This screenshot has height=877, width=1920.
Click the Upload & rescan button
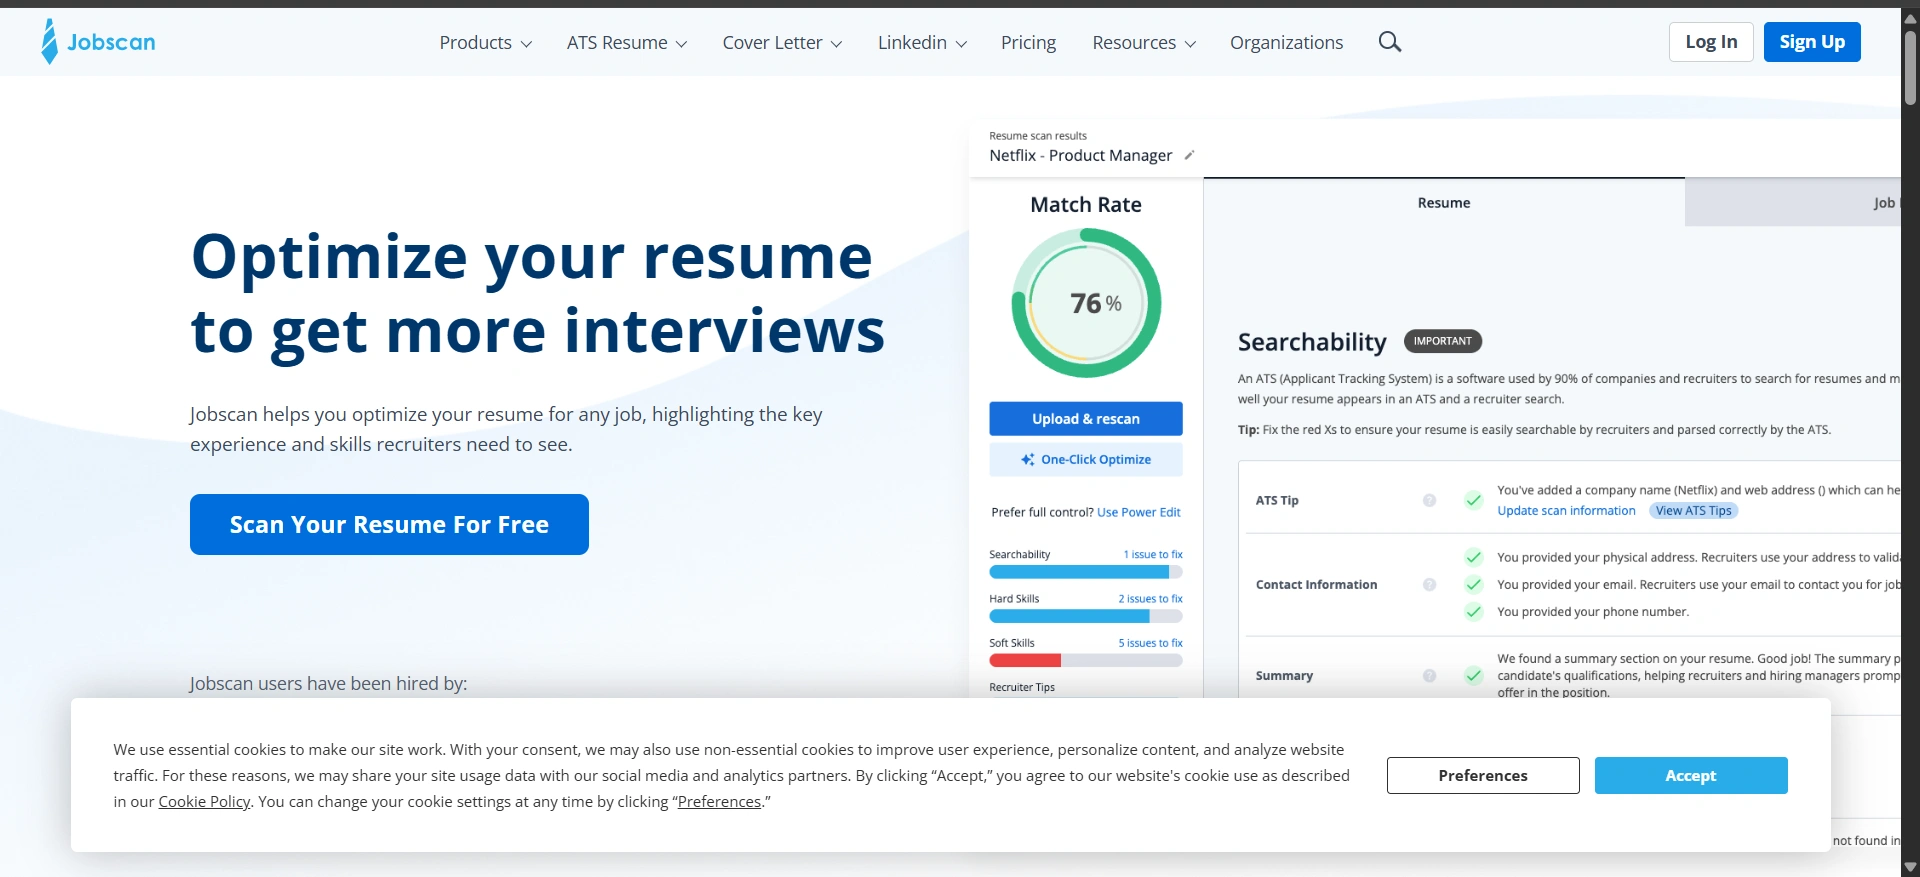(1086, 418)
